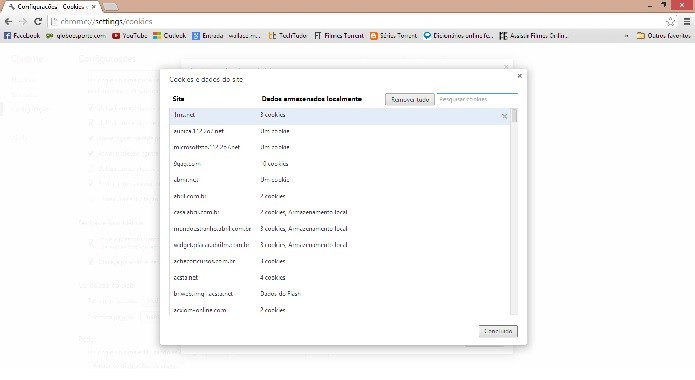The width and height of the screenshot is (695, 380).
Task: Open the Séries Torrent bookmark
Action: [393, 35]
